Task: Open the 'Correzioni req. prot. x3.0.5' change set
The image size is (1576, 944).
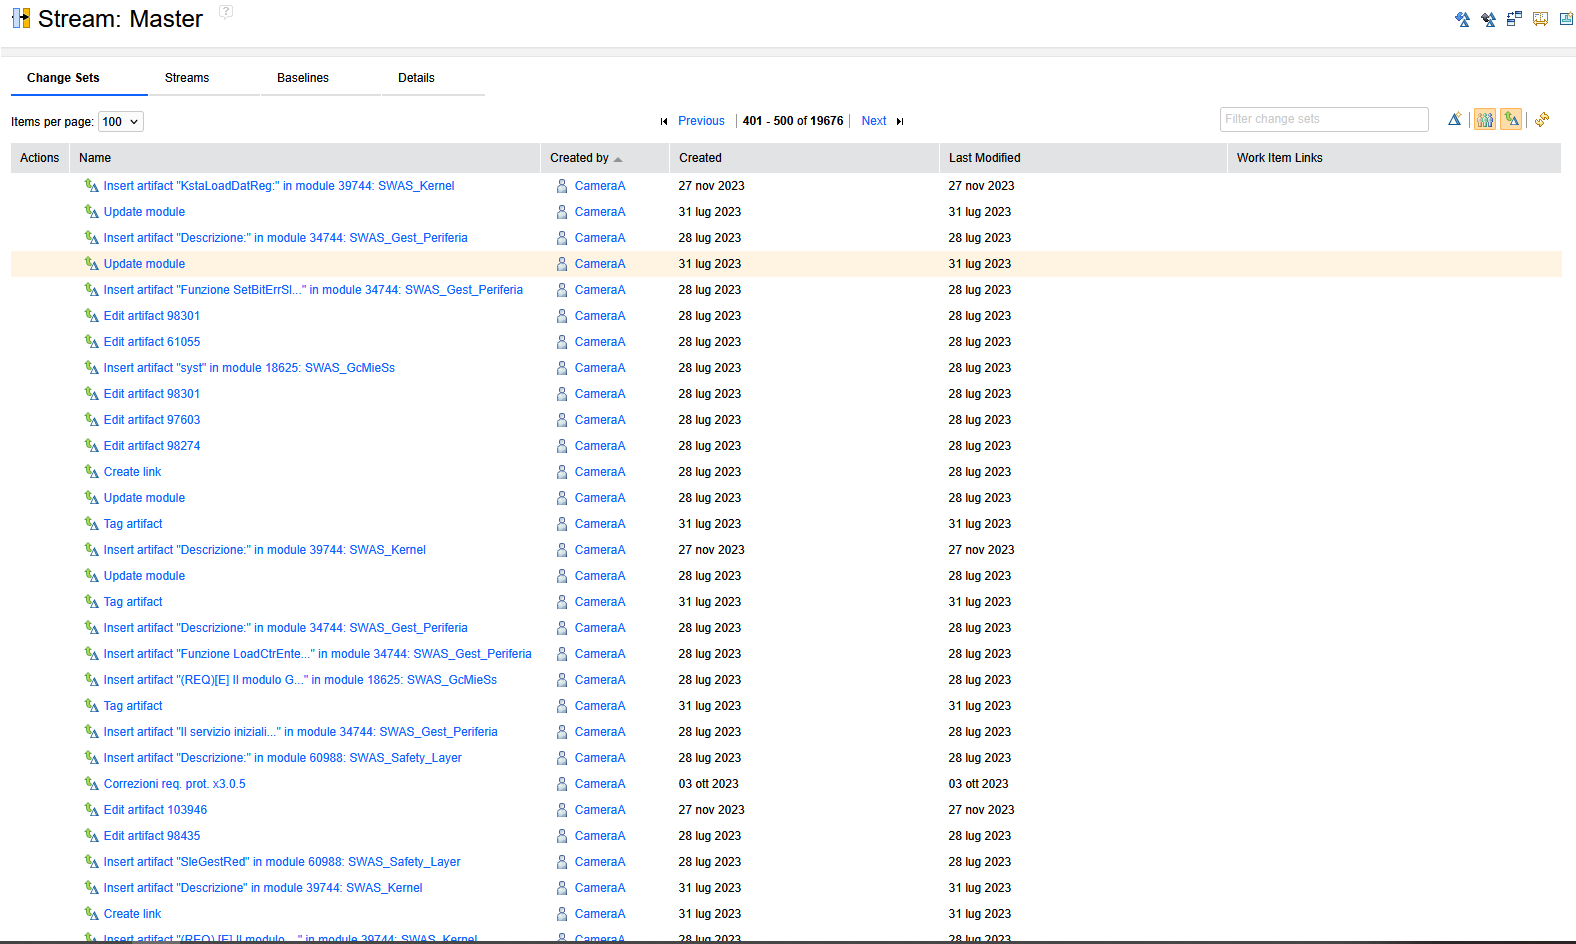Action: coord(174,784)
